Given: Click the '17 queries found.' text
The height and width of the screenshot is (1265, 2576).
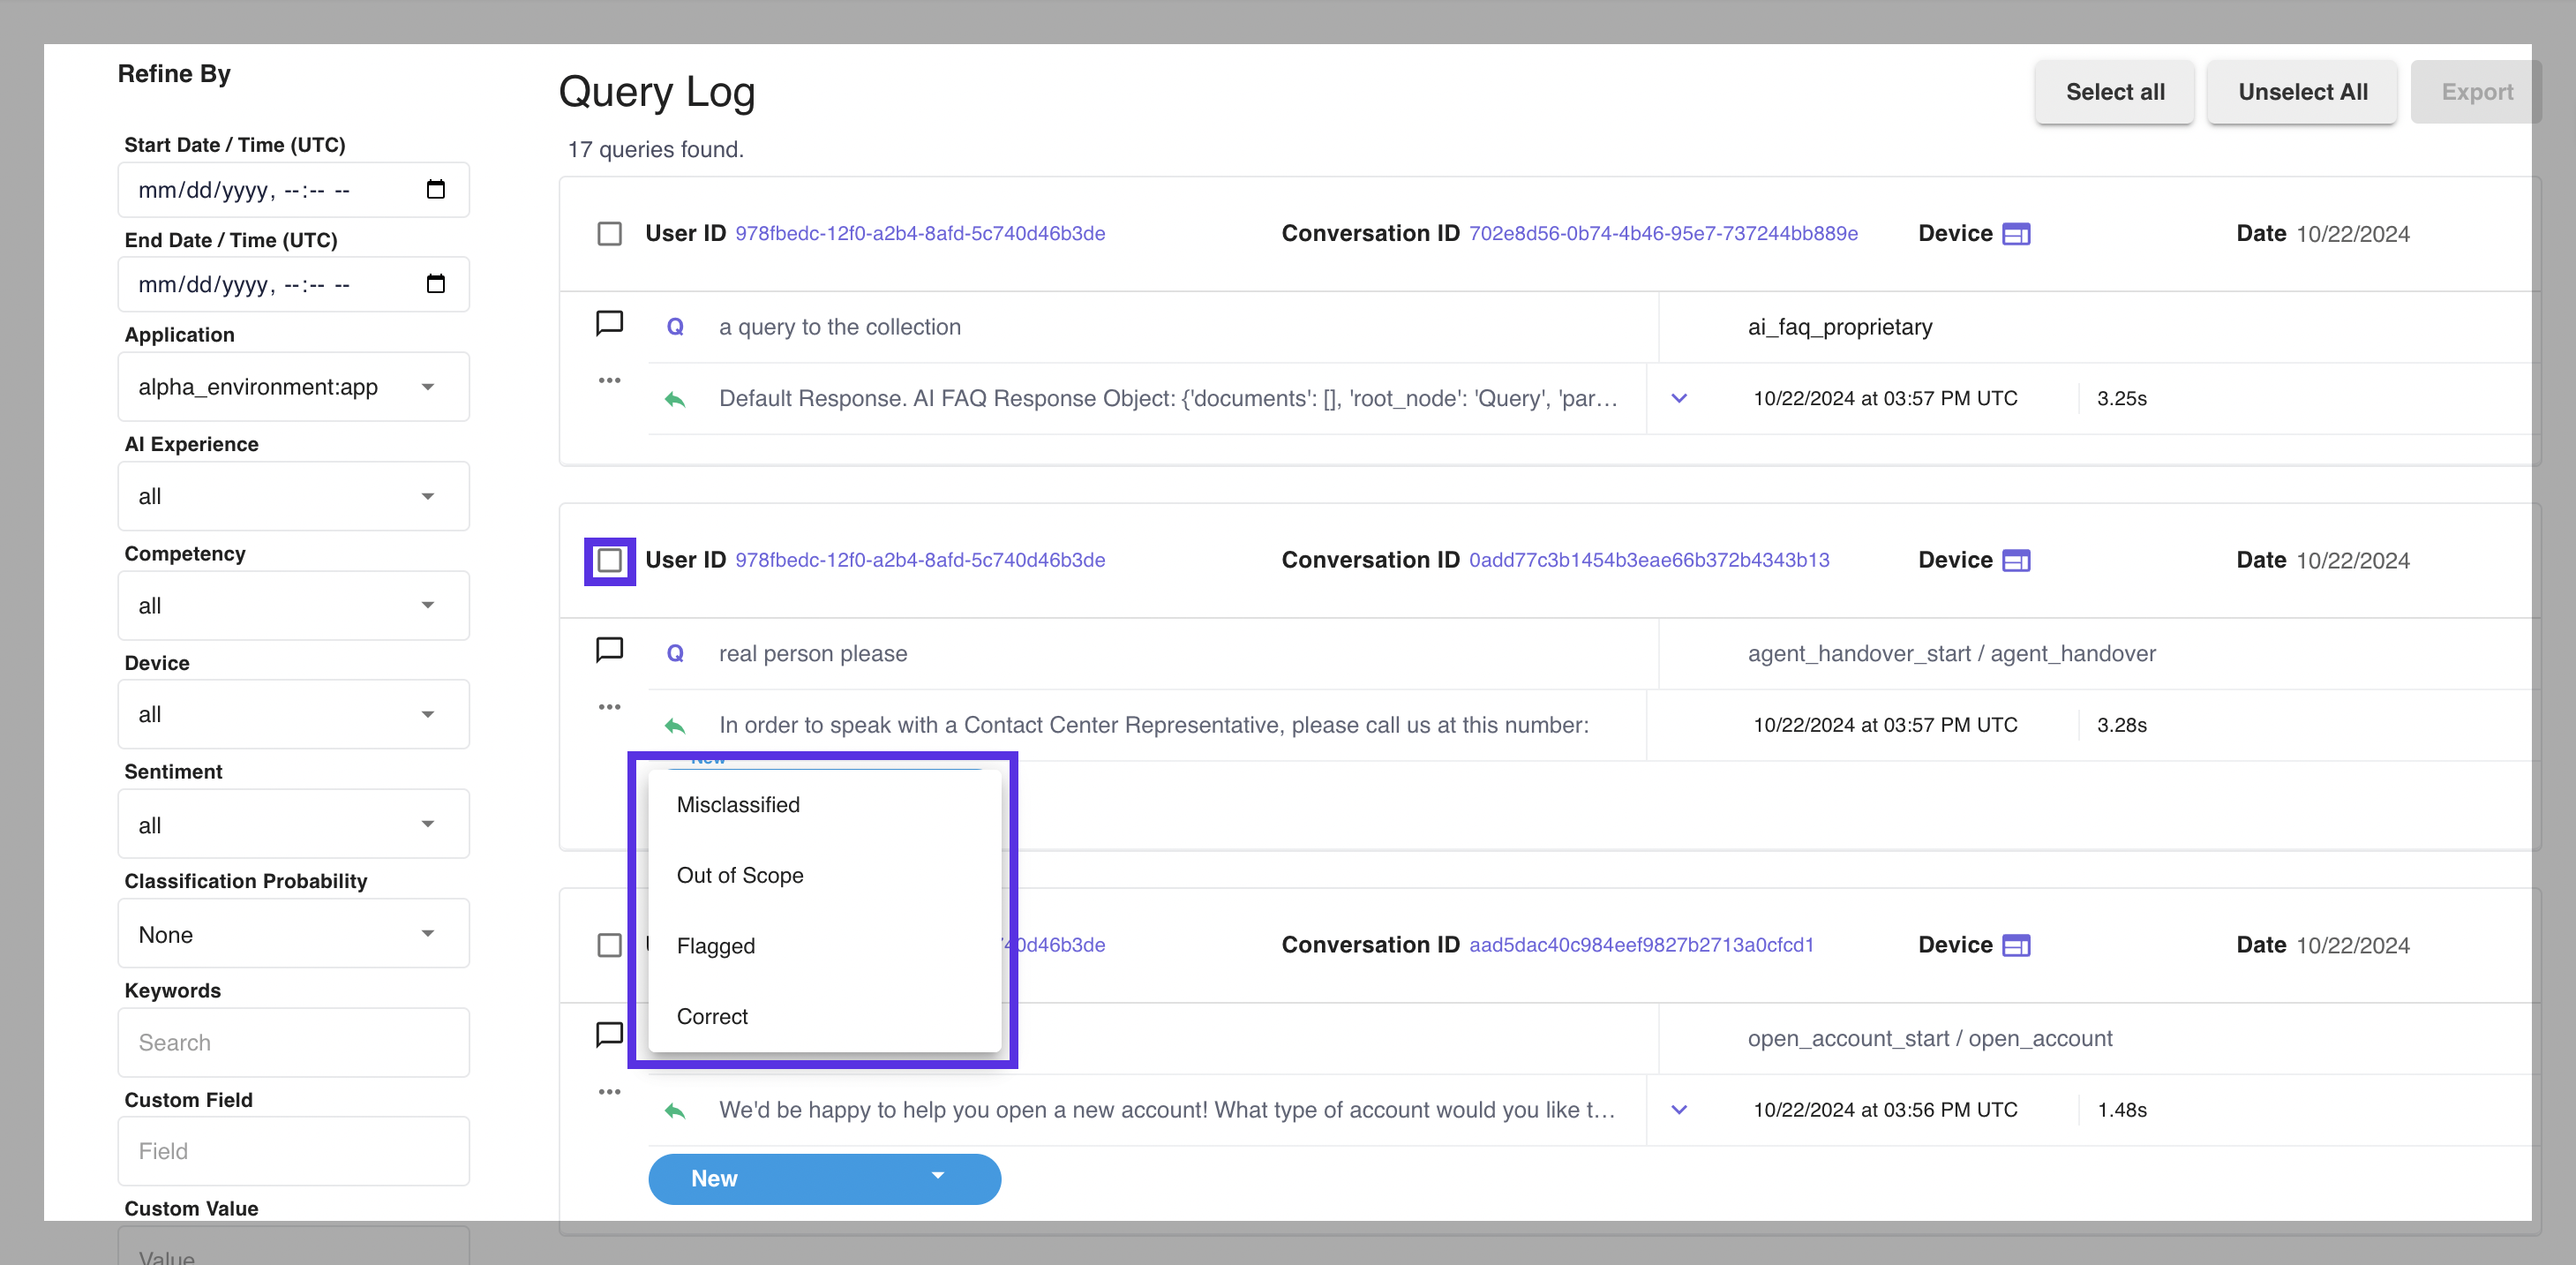Looking at the screenshot, I should pos(655,150).
